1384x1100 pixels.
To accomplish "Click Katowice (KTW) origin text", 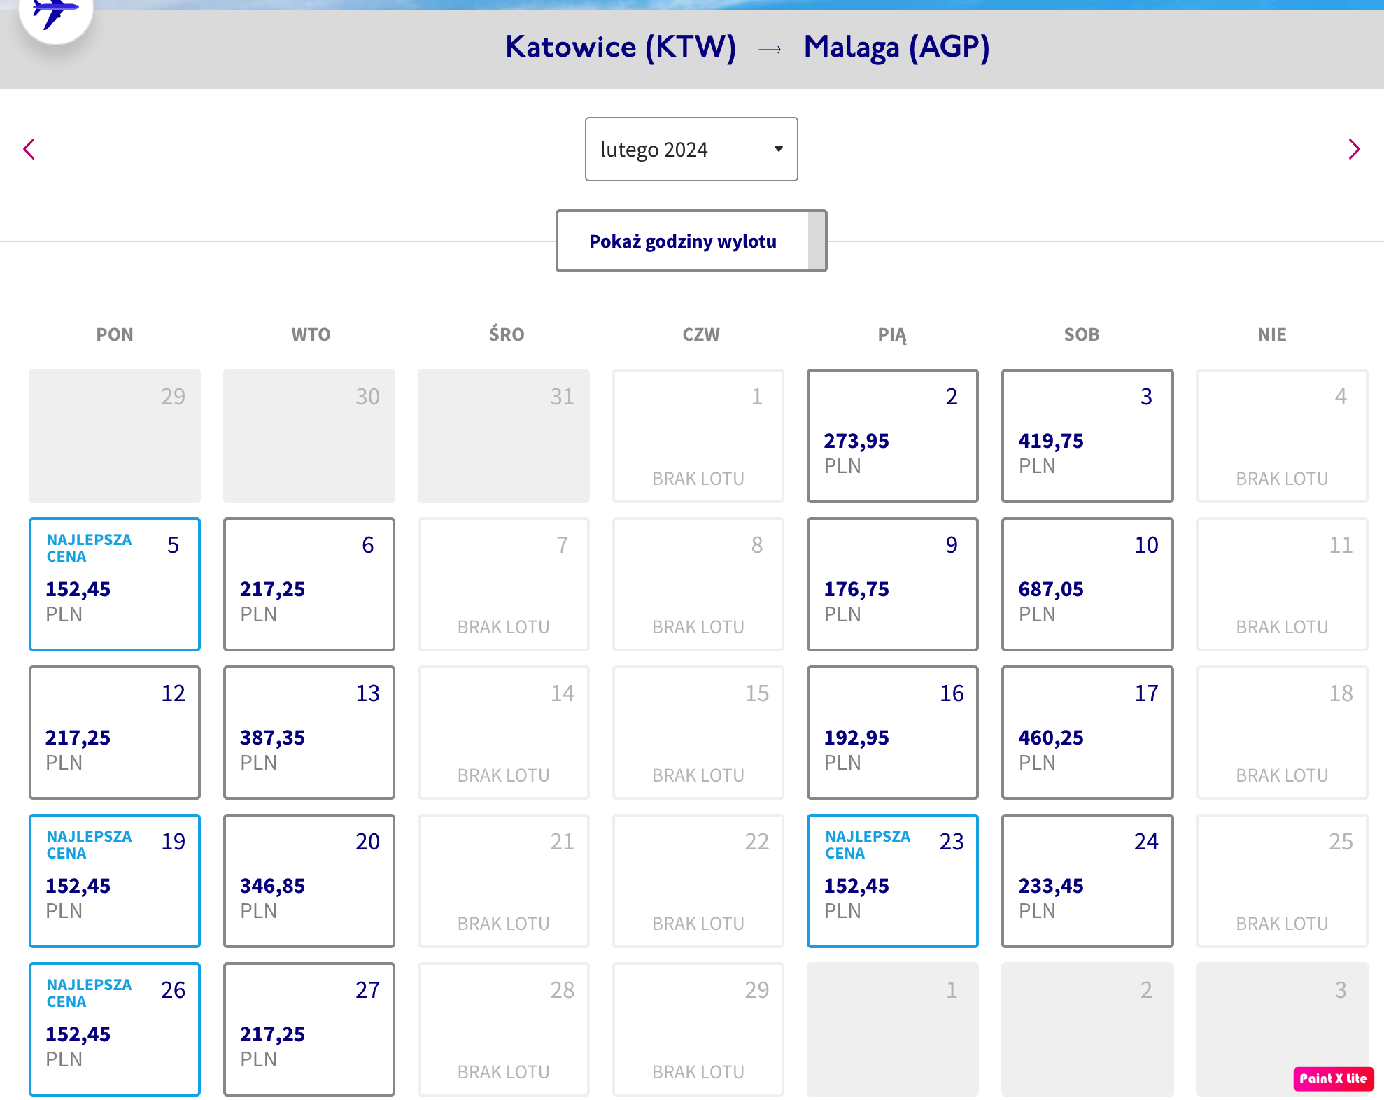I will coord(620,47).
